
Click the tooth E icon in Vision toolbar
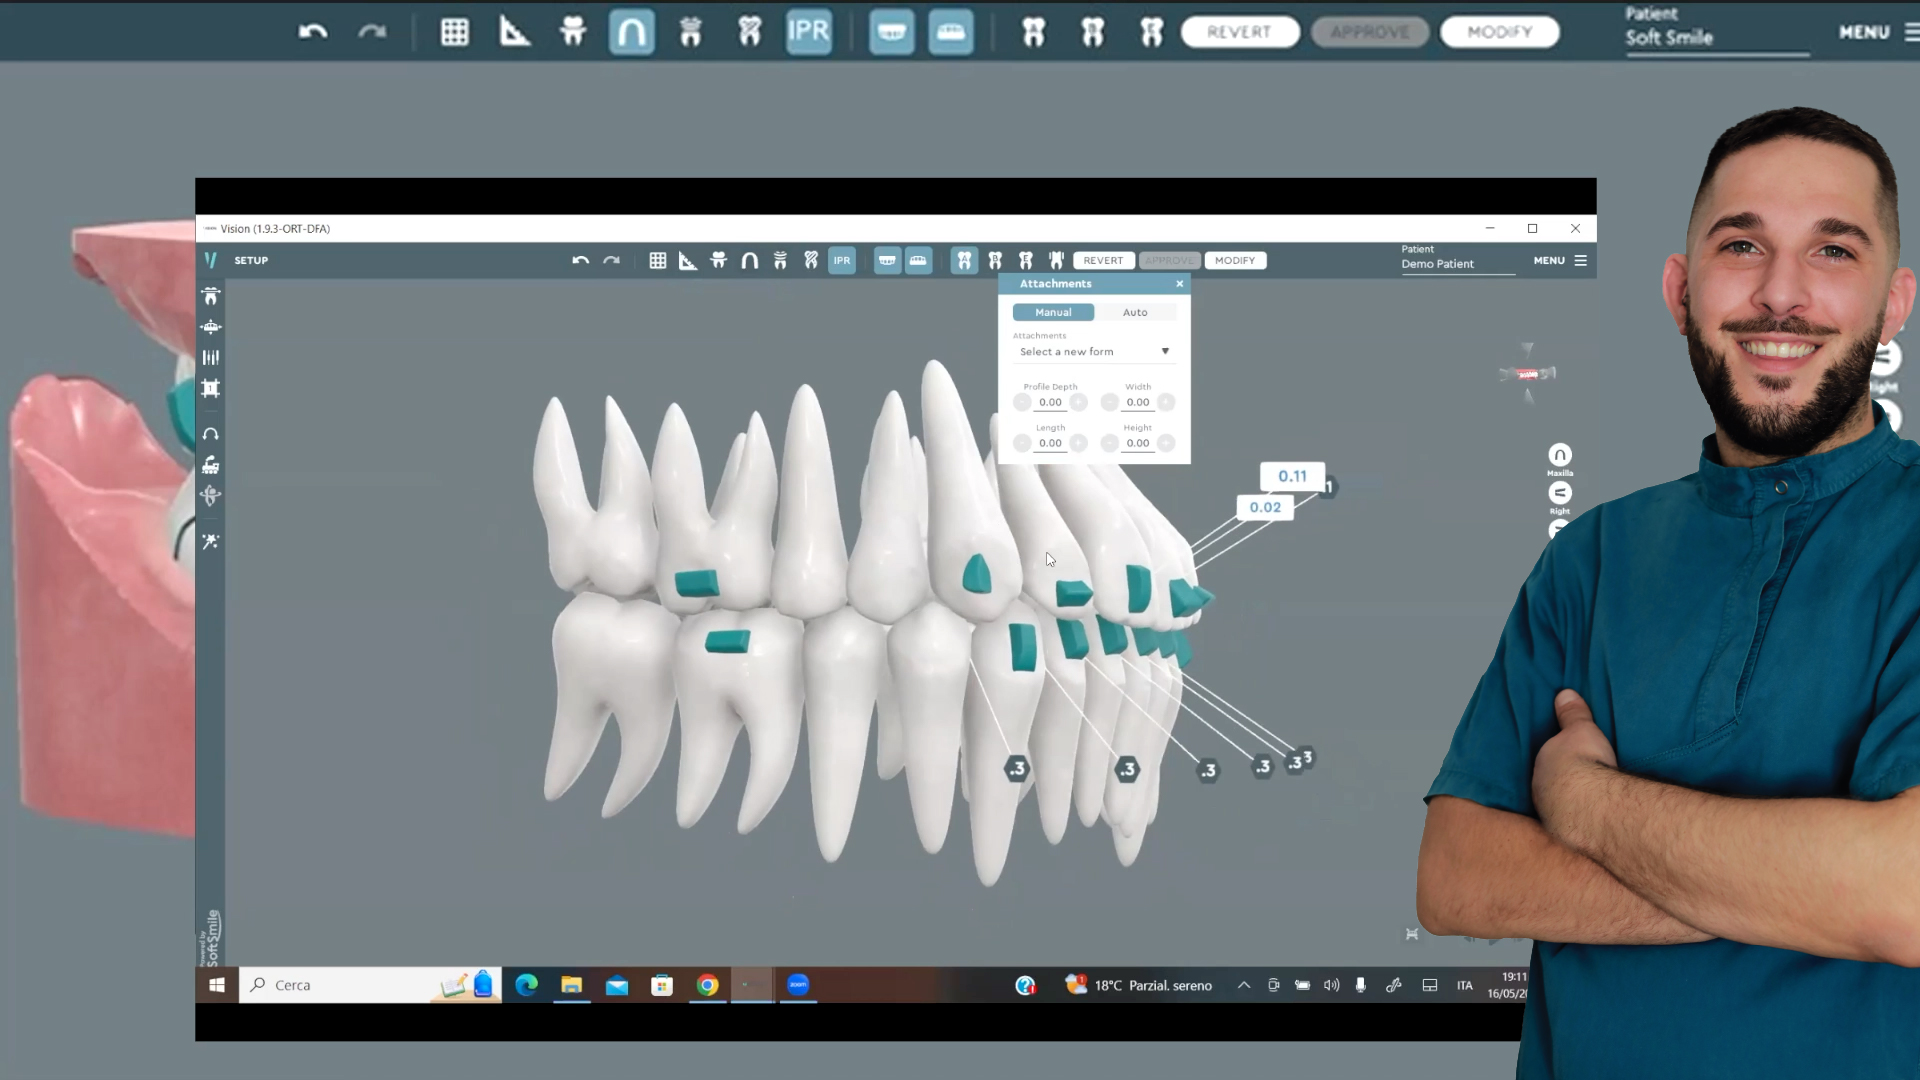[x=1025, y=260]
